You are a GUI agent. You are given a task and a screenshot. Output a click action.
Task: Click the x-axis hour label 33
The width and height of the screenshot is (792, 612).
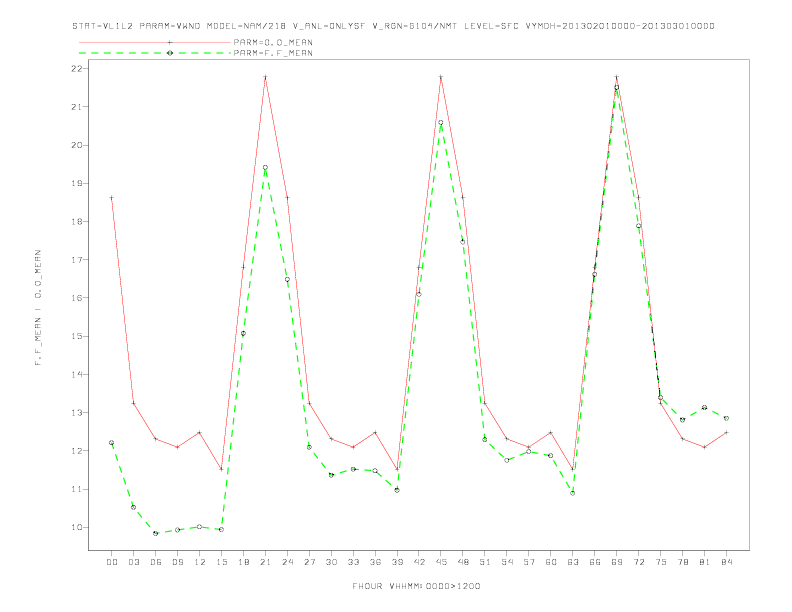point(353,562)
